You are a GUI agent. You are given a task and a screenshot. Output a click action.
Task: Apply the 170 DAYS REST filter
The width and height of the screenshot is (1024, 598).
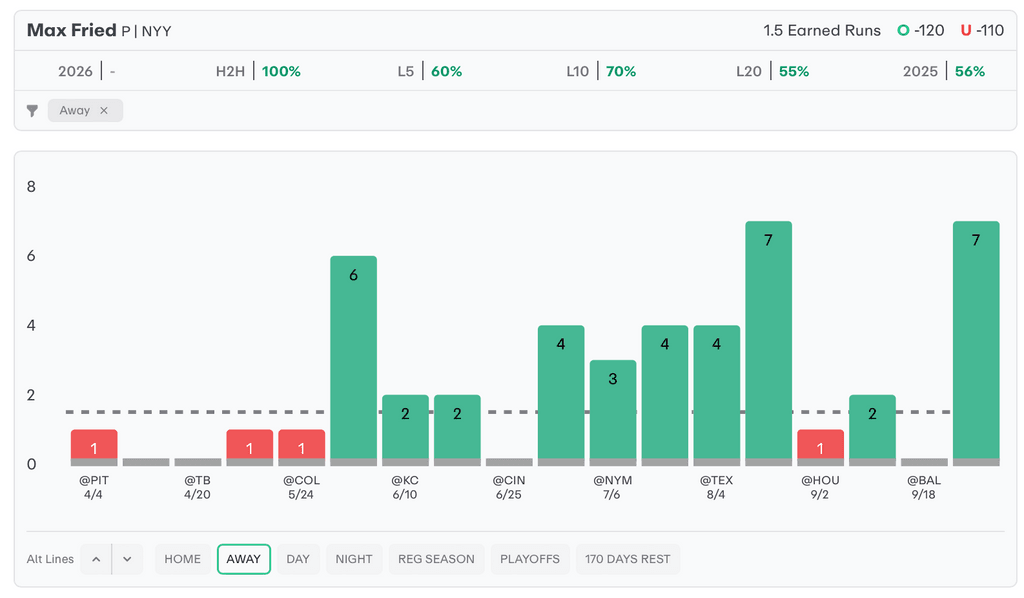[x=627, y=559]
